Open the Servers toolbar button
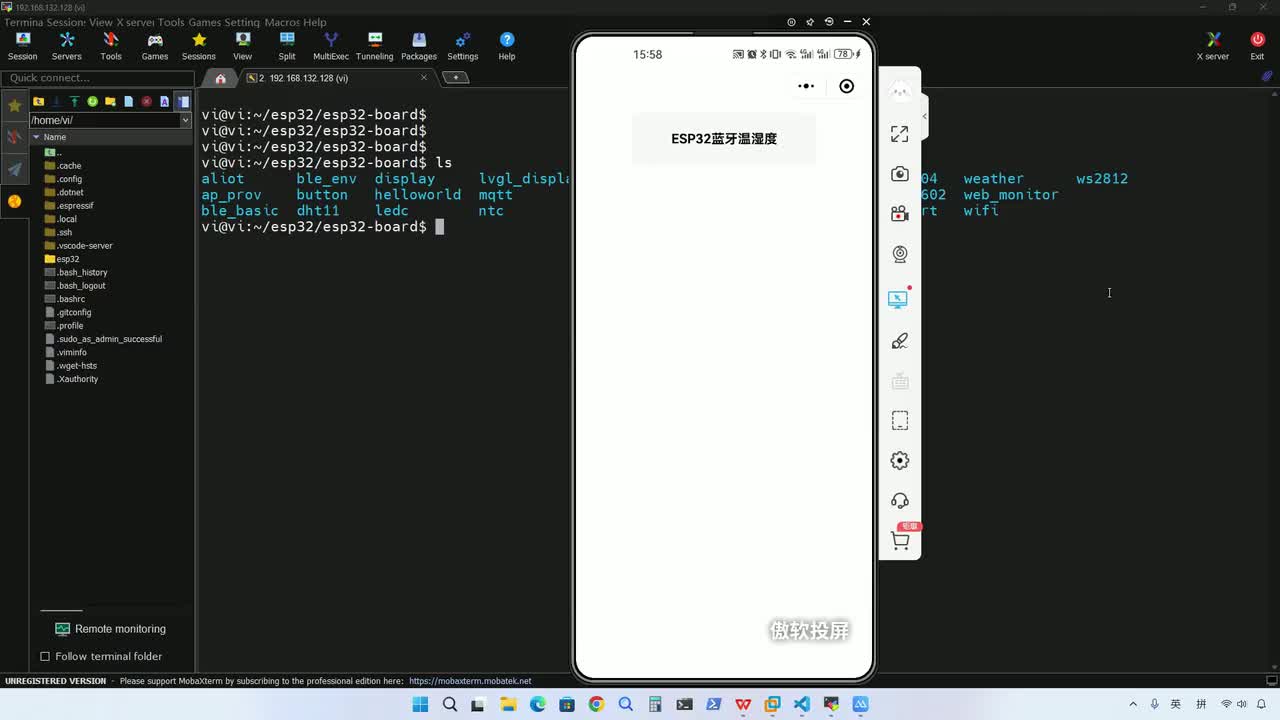The image size is (1280, 720). click(67, 46)
